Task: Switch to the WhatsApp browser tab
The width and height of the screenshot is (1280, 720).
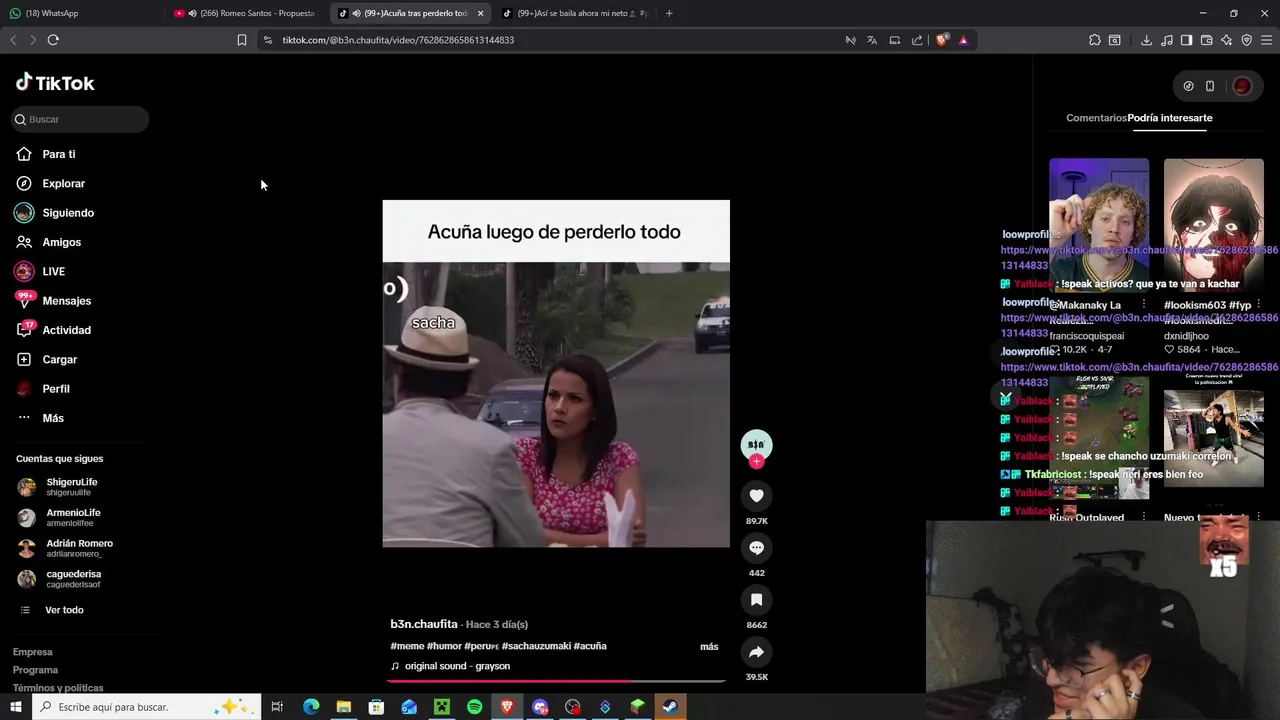Action: pos(80,13)
